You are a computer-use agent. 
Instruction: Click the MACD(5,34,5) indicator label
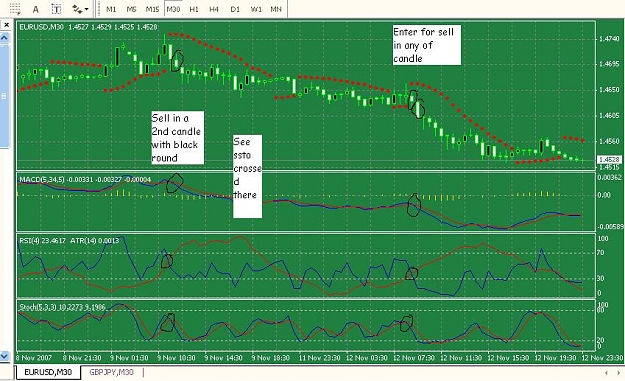click(85, 180)
